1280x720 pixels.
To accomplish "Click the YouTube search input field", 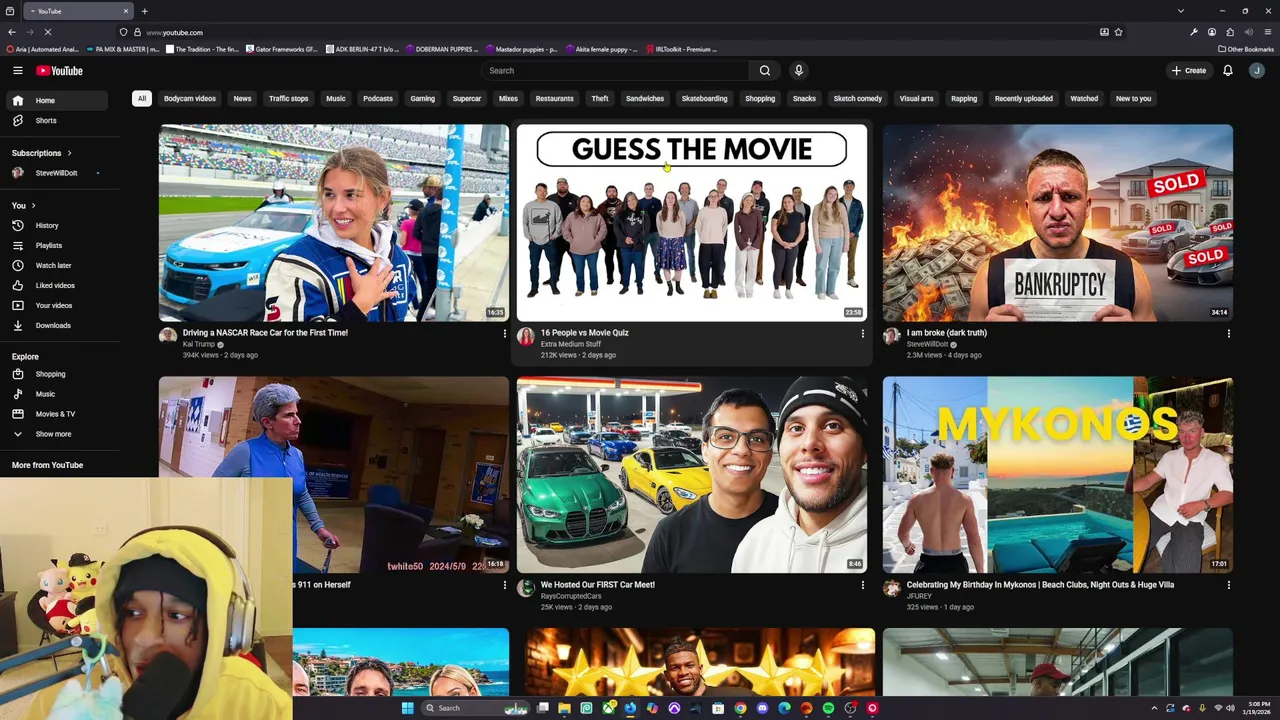I will (x=615, y=70).
